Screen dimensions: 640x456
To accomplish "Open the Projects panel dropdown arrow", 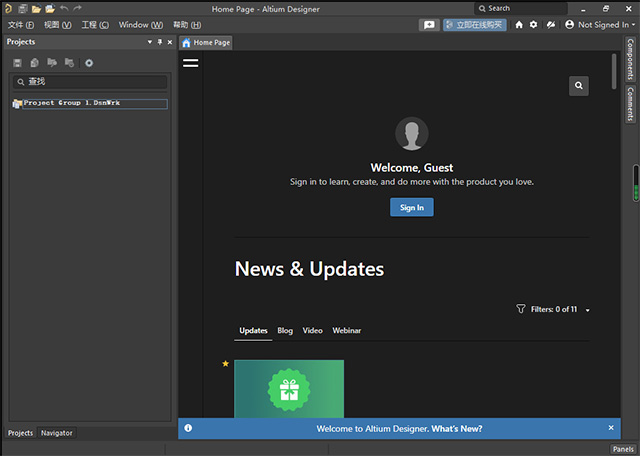I will (x=150, y=42).
